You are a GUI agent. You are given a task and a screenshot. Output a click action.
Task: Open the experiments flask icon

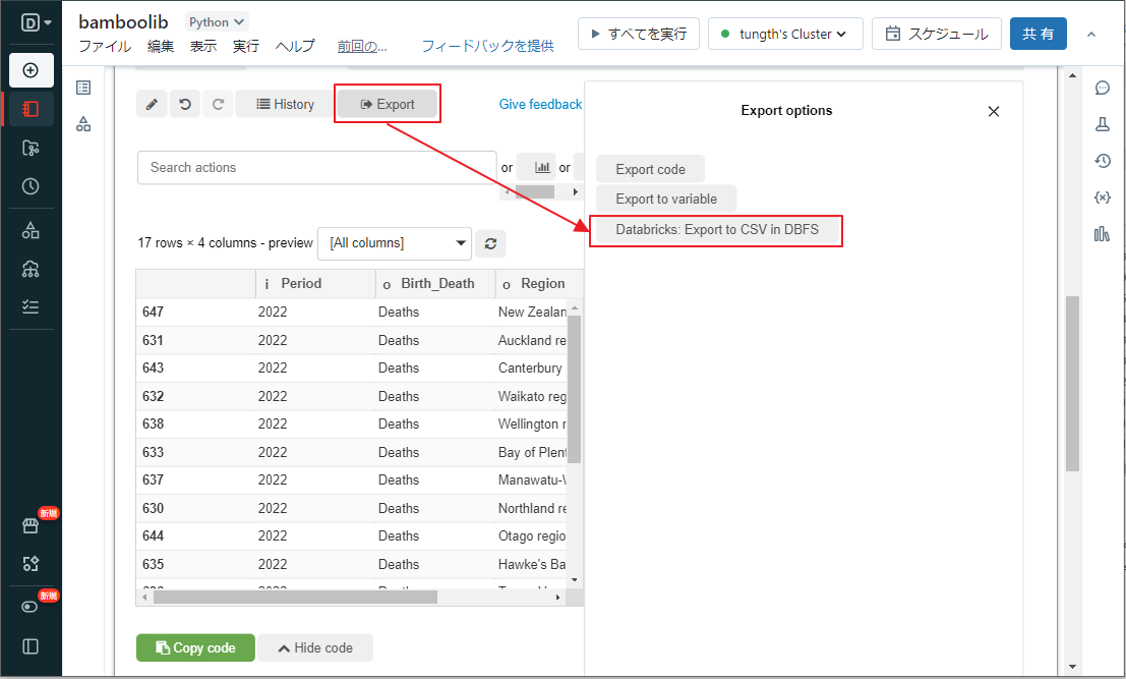pyautogui.click(x=1102, y=125)
